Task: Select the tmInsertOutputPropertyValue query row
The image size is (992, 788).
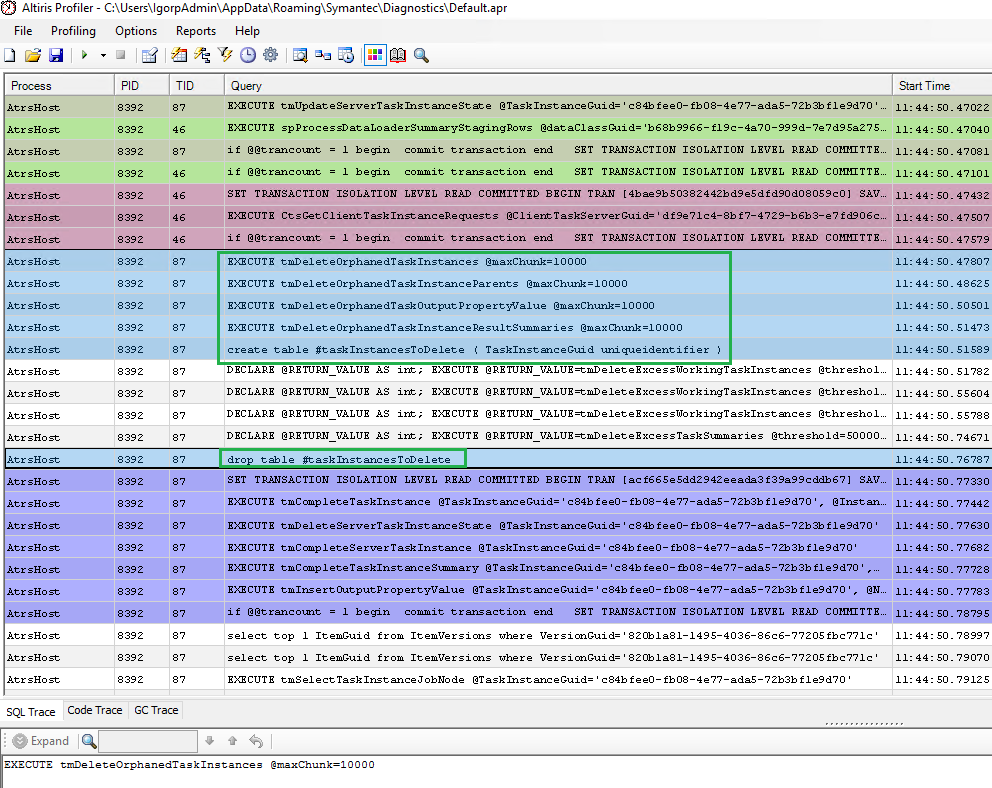Action: (498, 591)
